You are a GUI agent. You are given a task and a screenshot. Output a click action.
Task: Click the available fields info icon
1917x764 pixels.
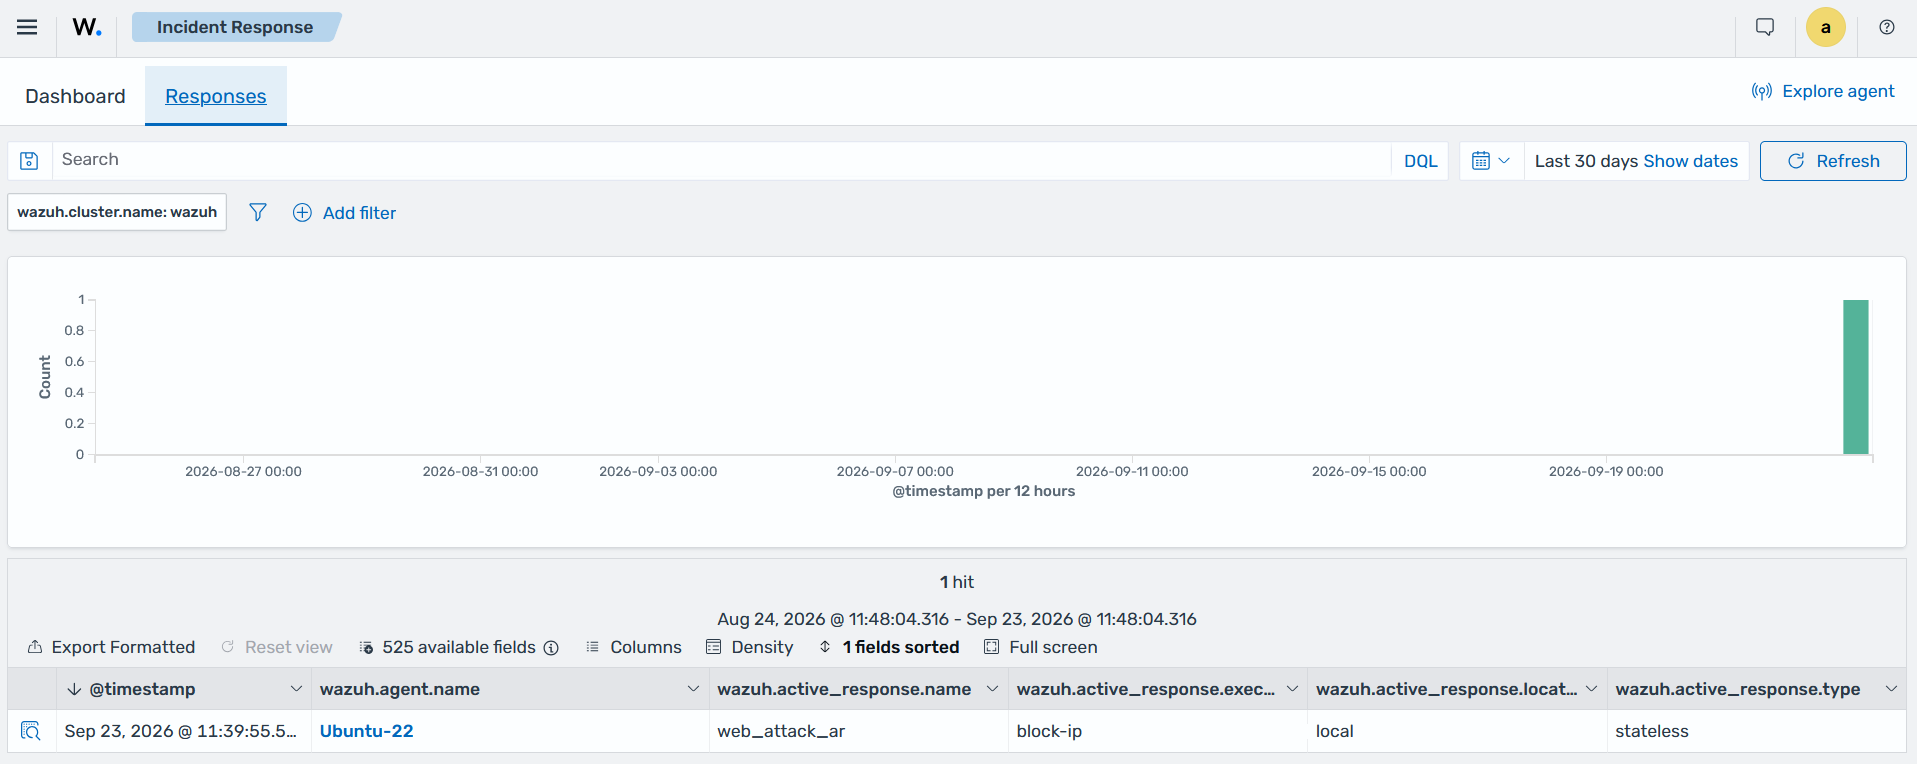coord(551,648)
